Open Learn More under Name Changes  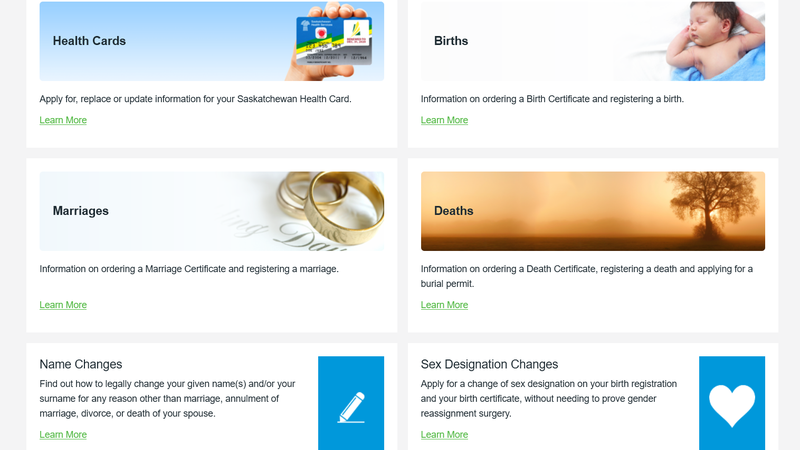[63, 434]
